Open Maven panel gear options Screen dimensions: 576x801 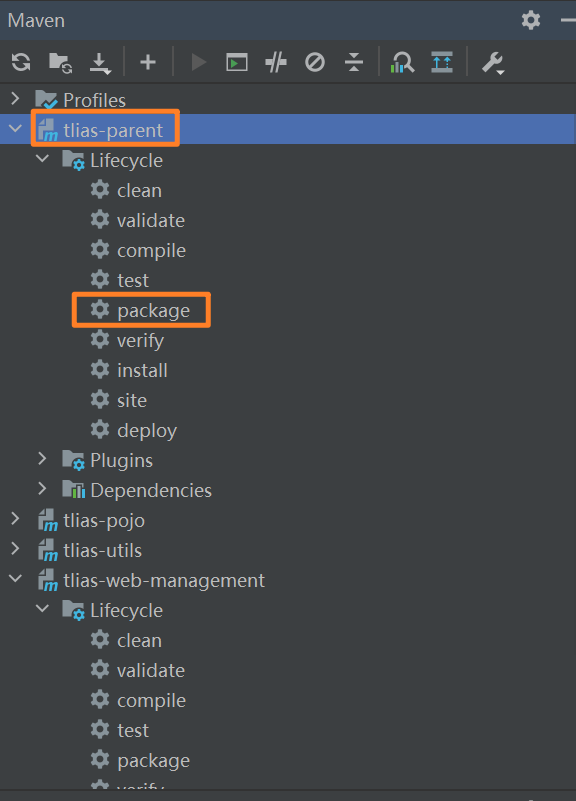tap(531, 20)
